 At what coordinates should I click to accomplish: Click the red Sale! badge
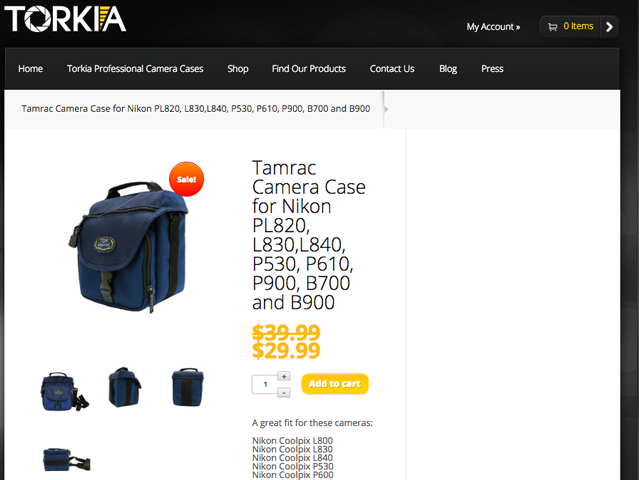[x=187, y=179]
